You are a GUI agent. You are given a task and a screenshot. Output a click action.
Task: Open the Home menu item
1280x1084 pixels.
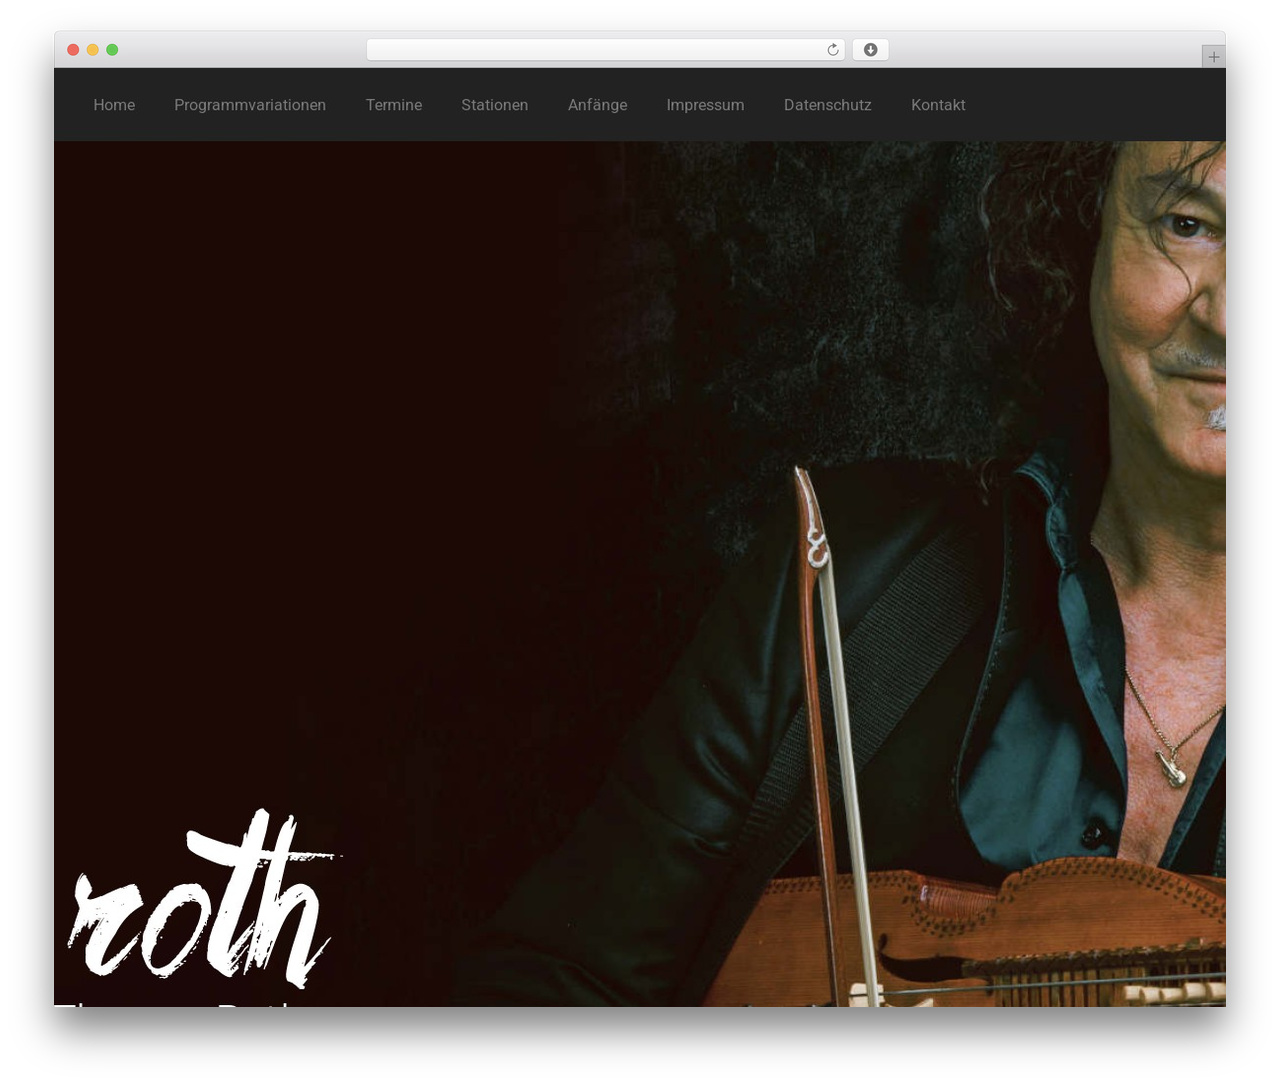pyautogui.click(x=114, y=105)
